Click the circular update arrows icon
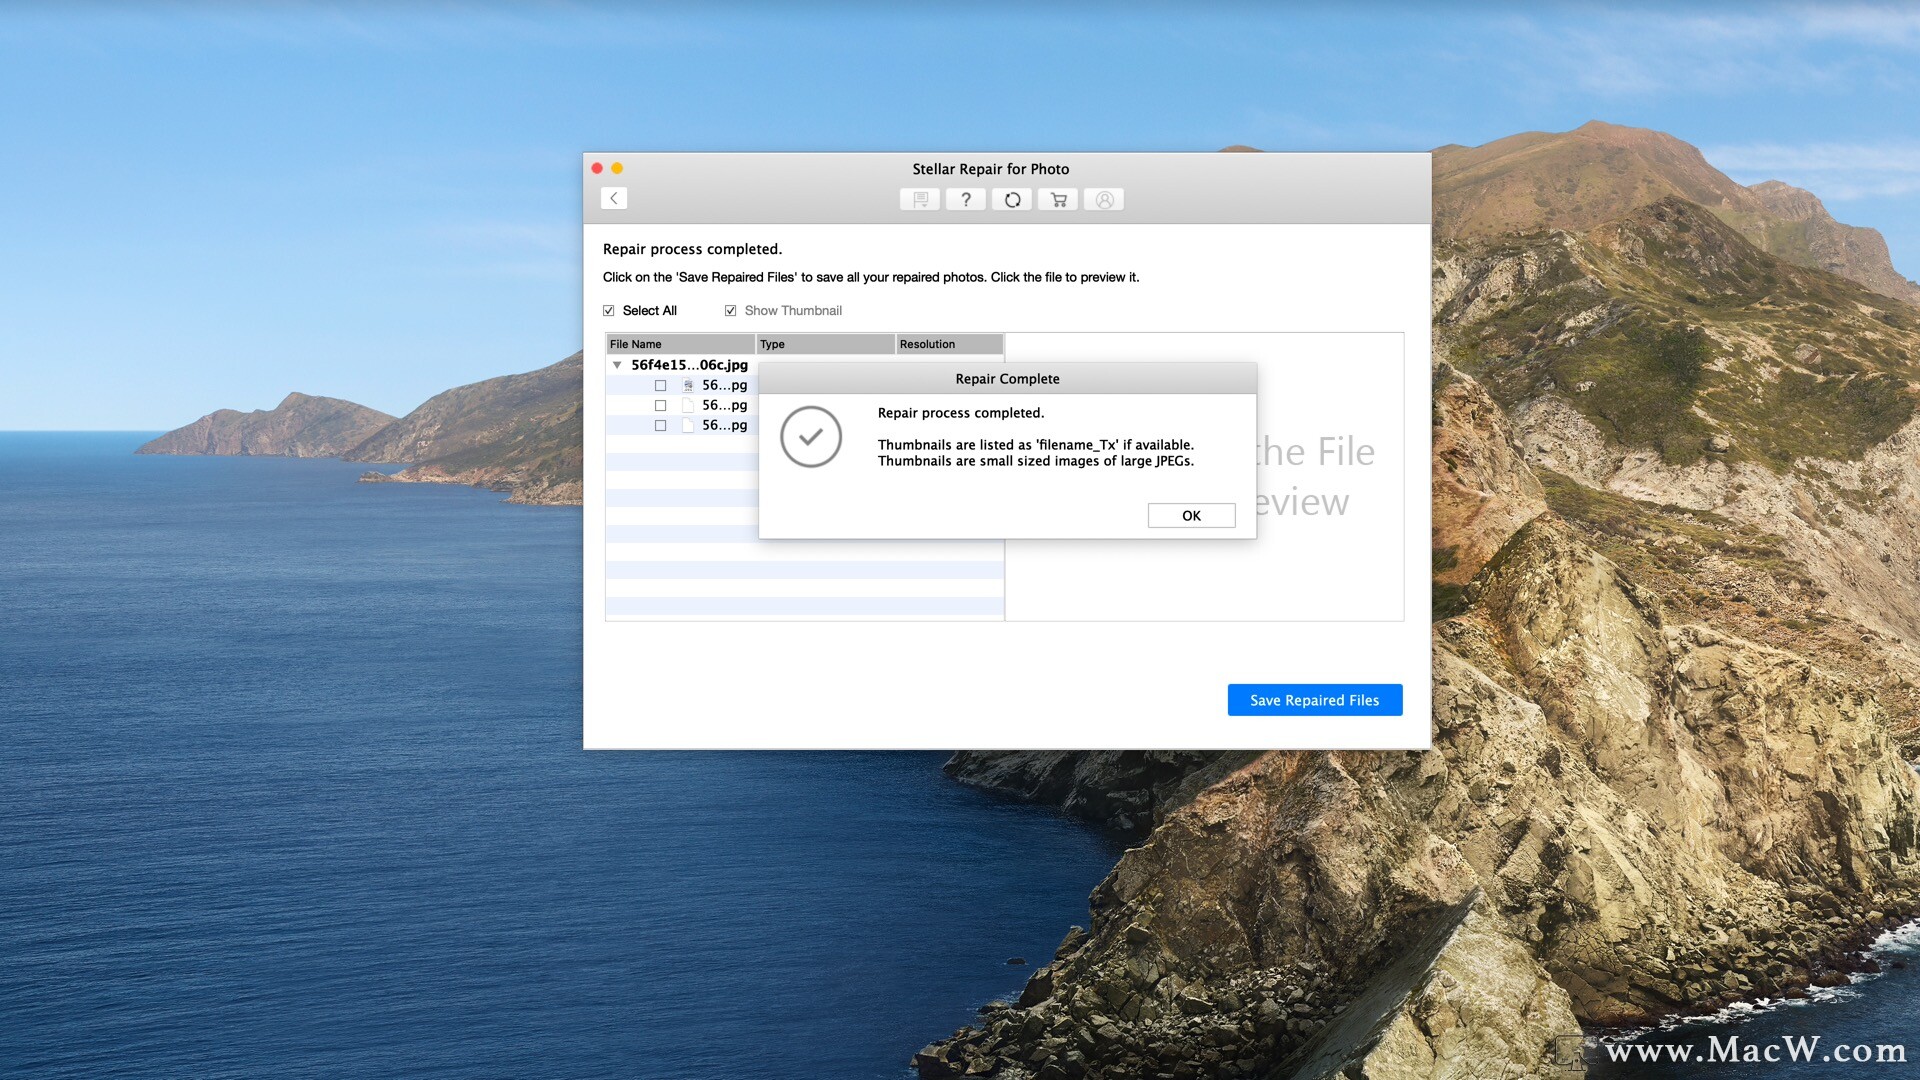 (1012, 200)
